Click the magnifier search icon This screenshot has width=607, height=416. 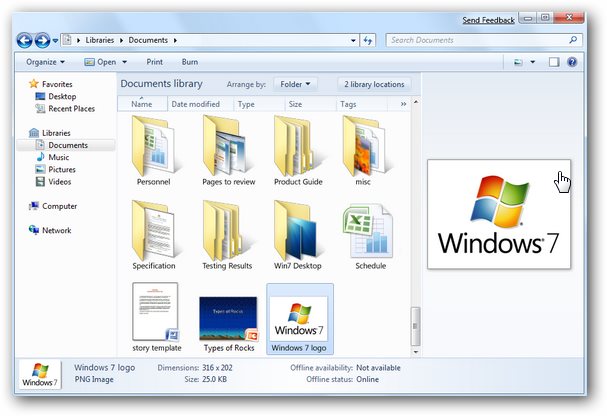click(573, 40)
